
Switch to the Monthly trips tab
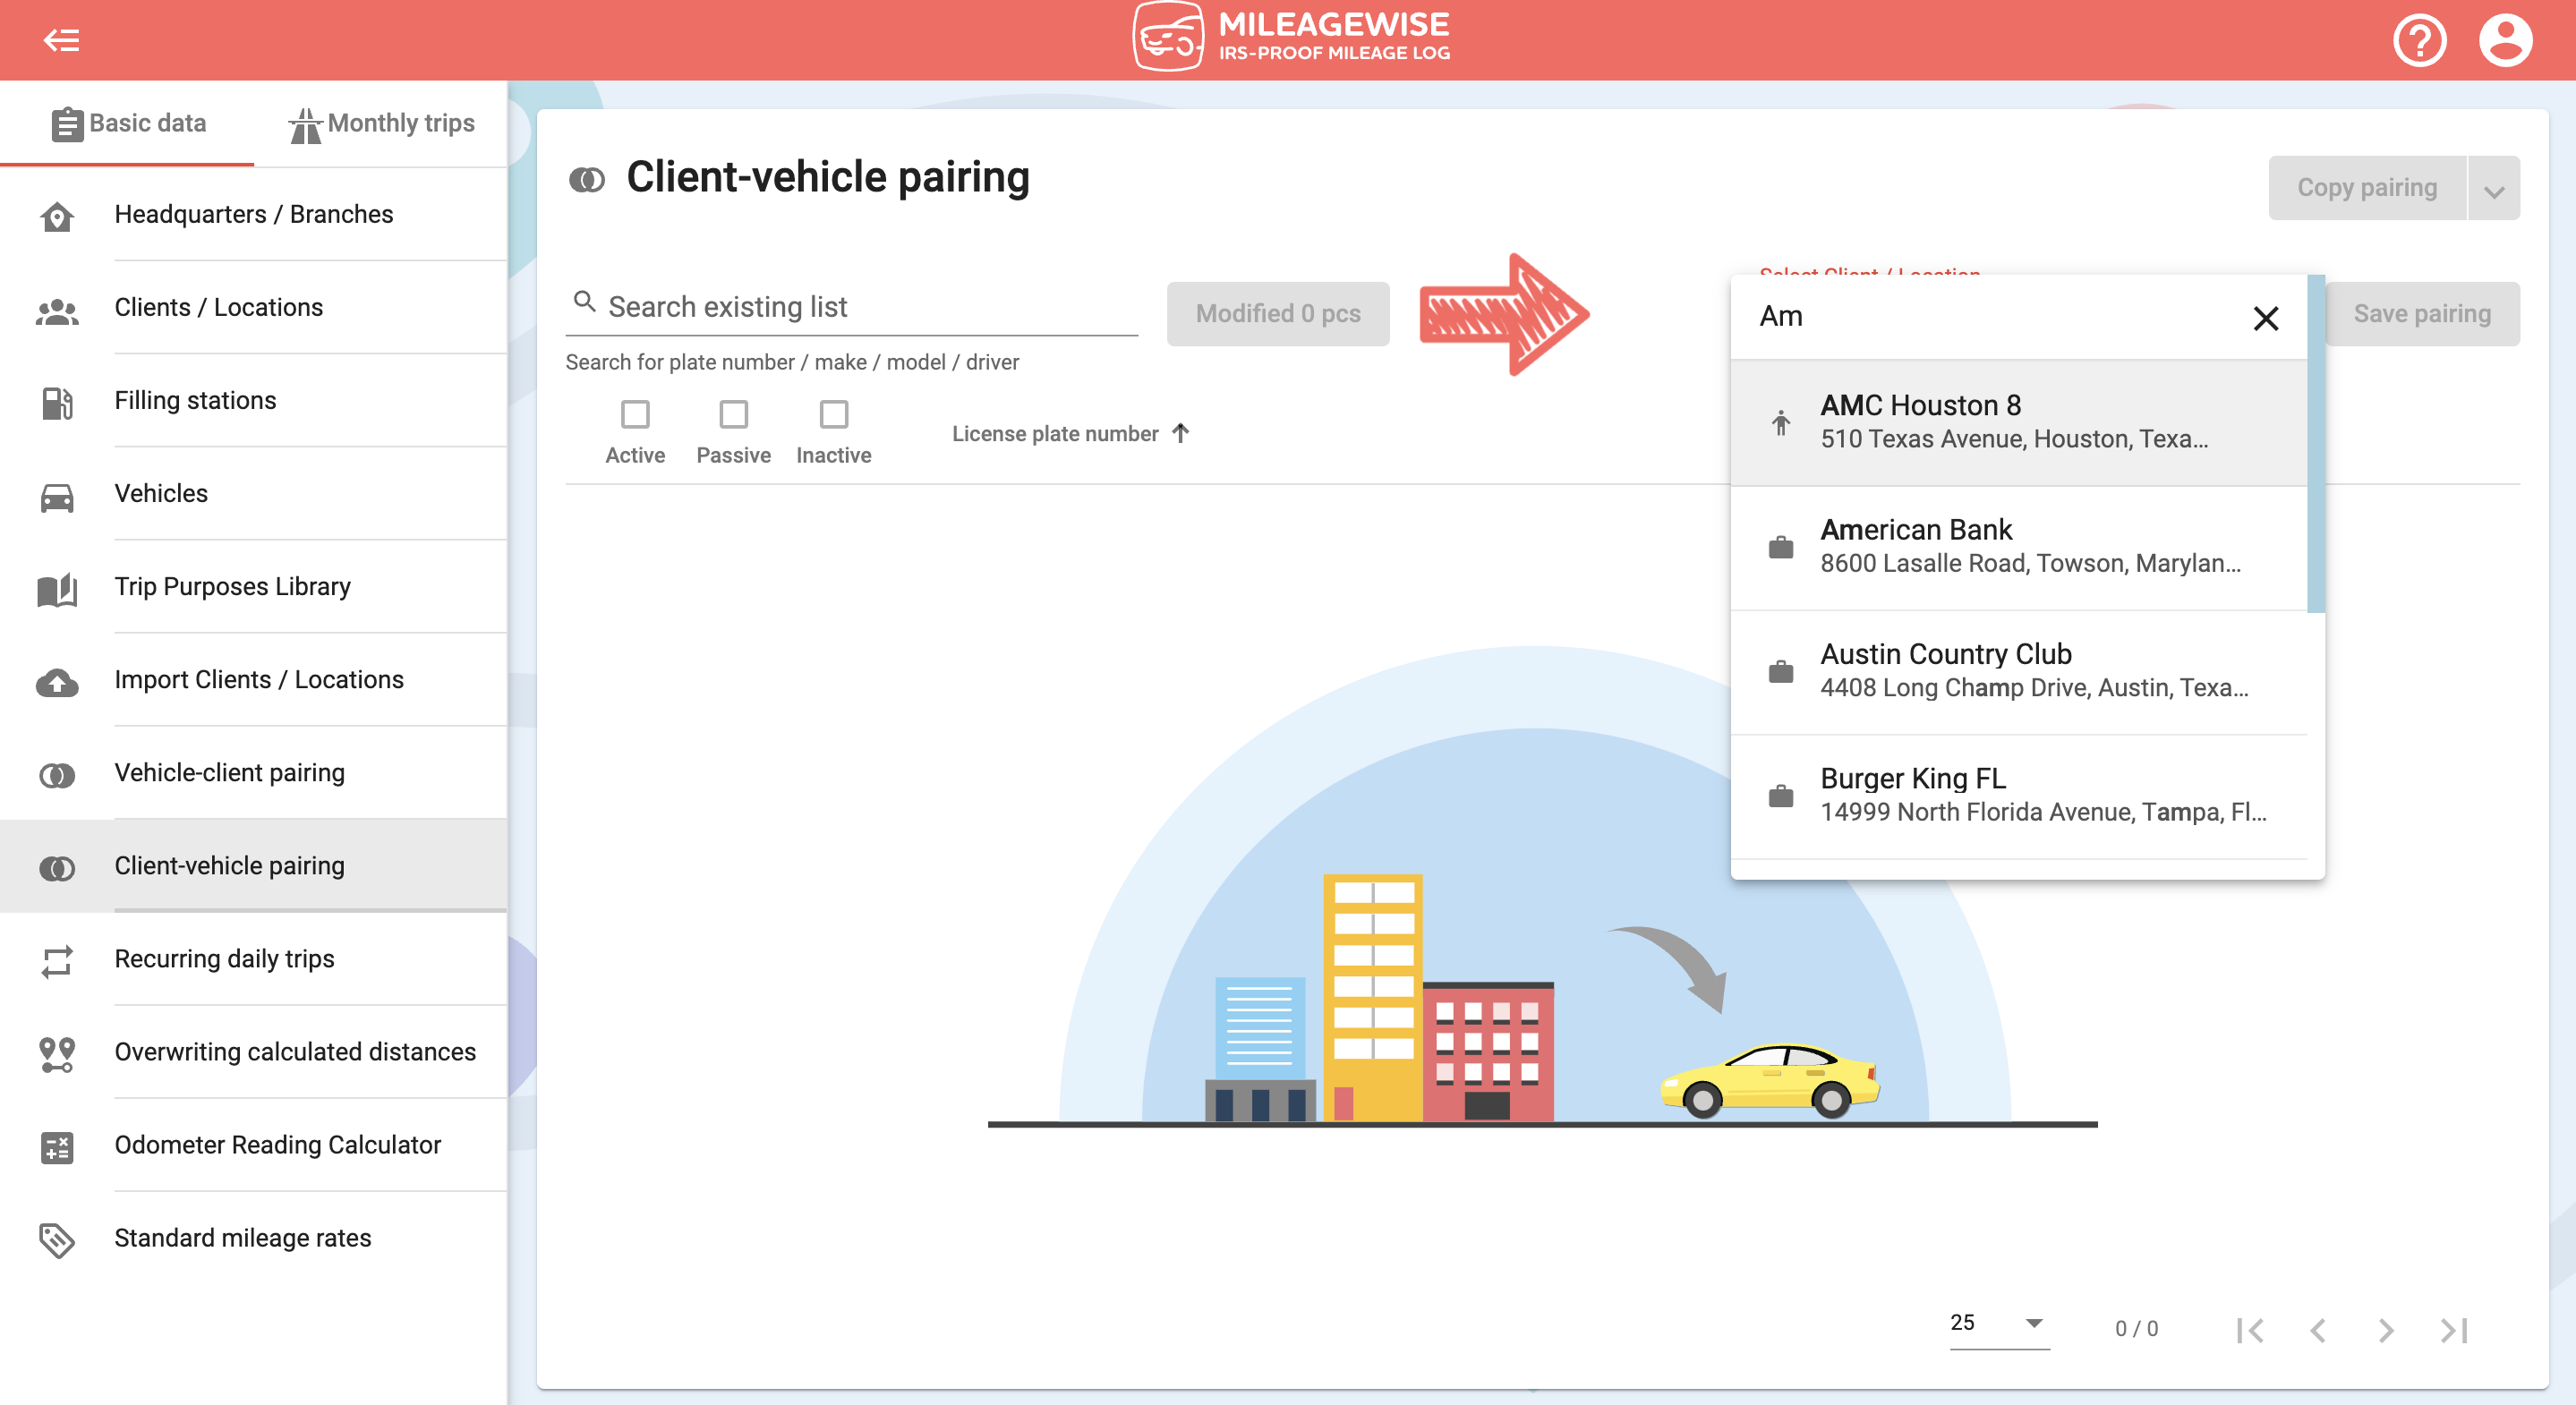pos(381,123)
